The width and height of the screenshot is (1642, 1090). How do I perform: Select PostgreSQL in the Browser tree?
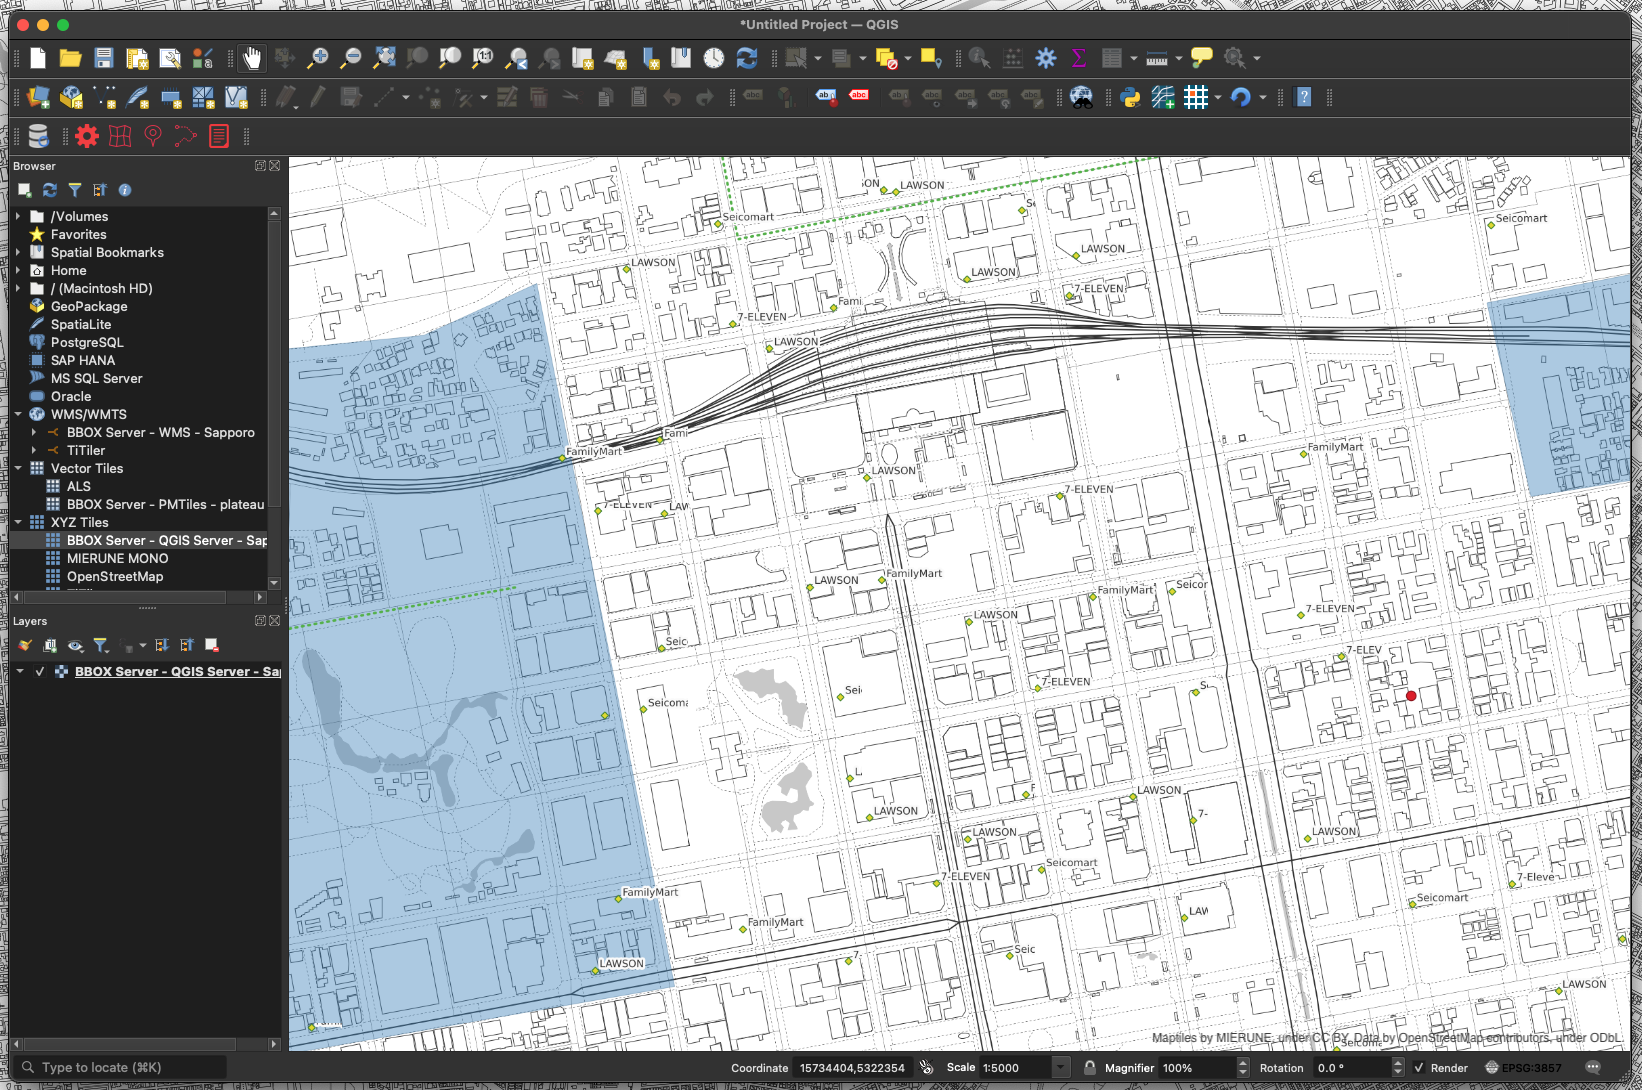(87, 342)
